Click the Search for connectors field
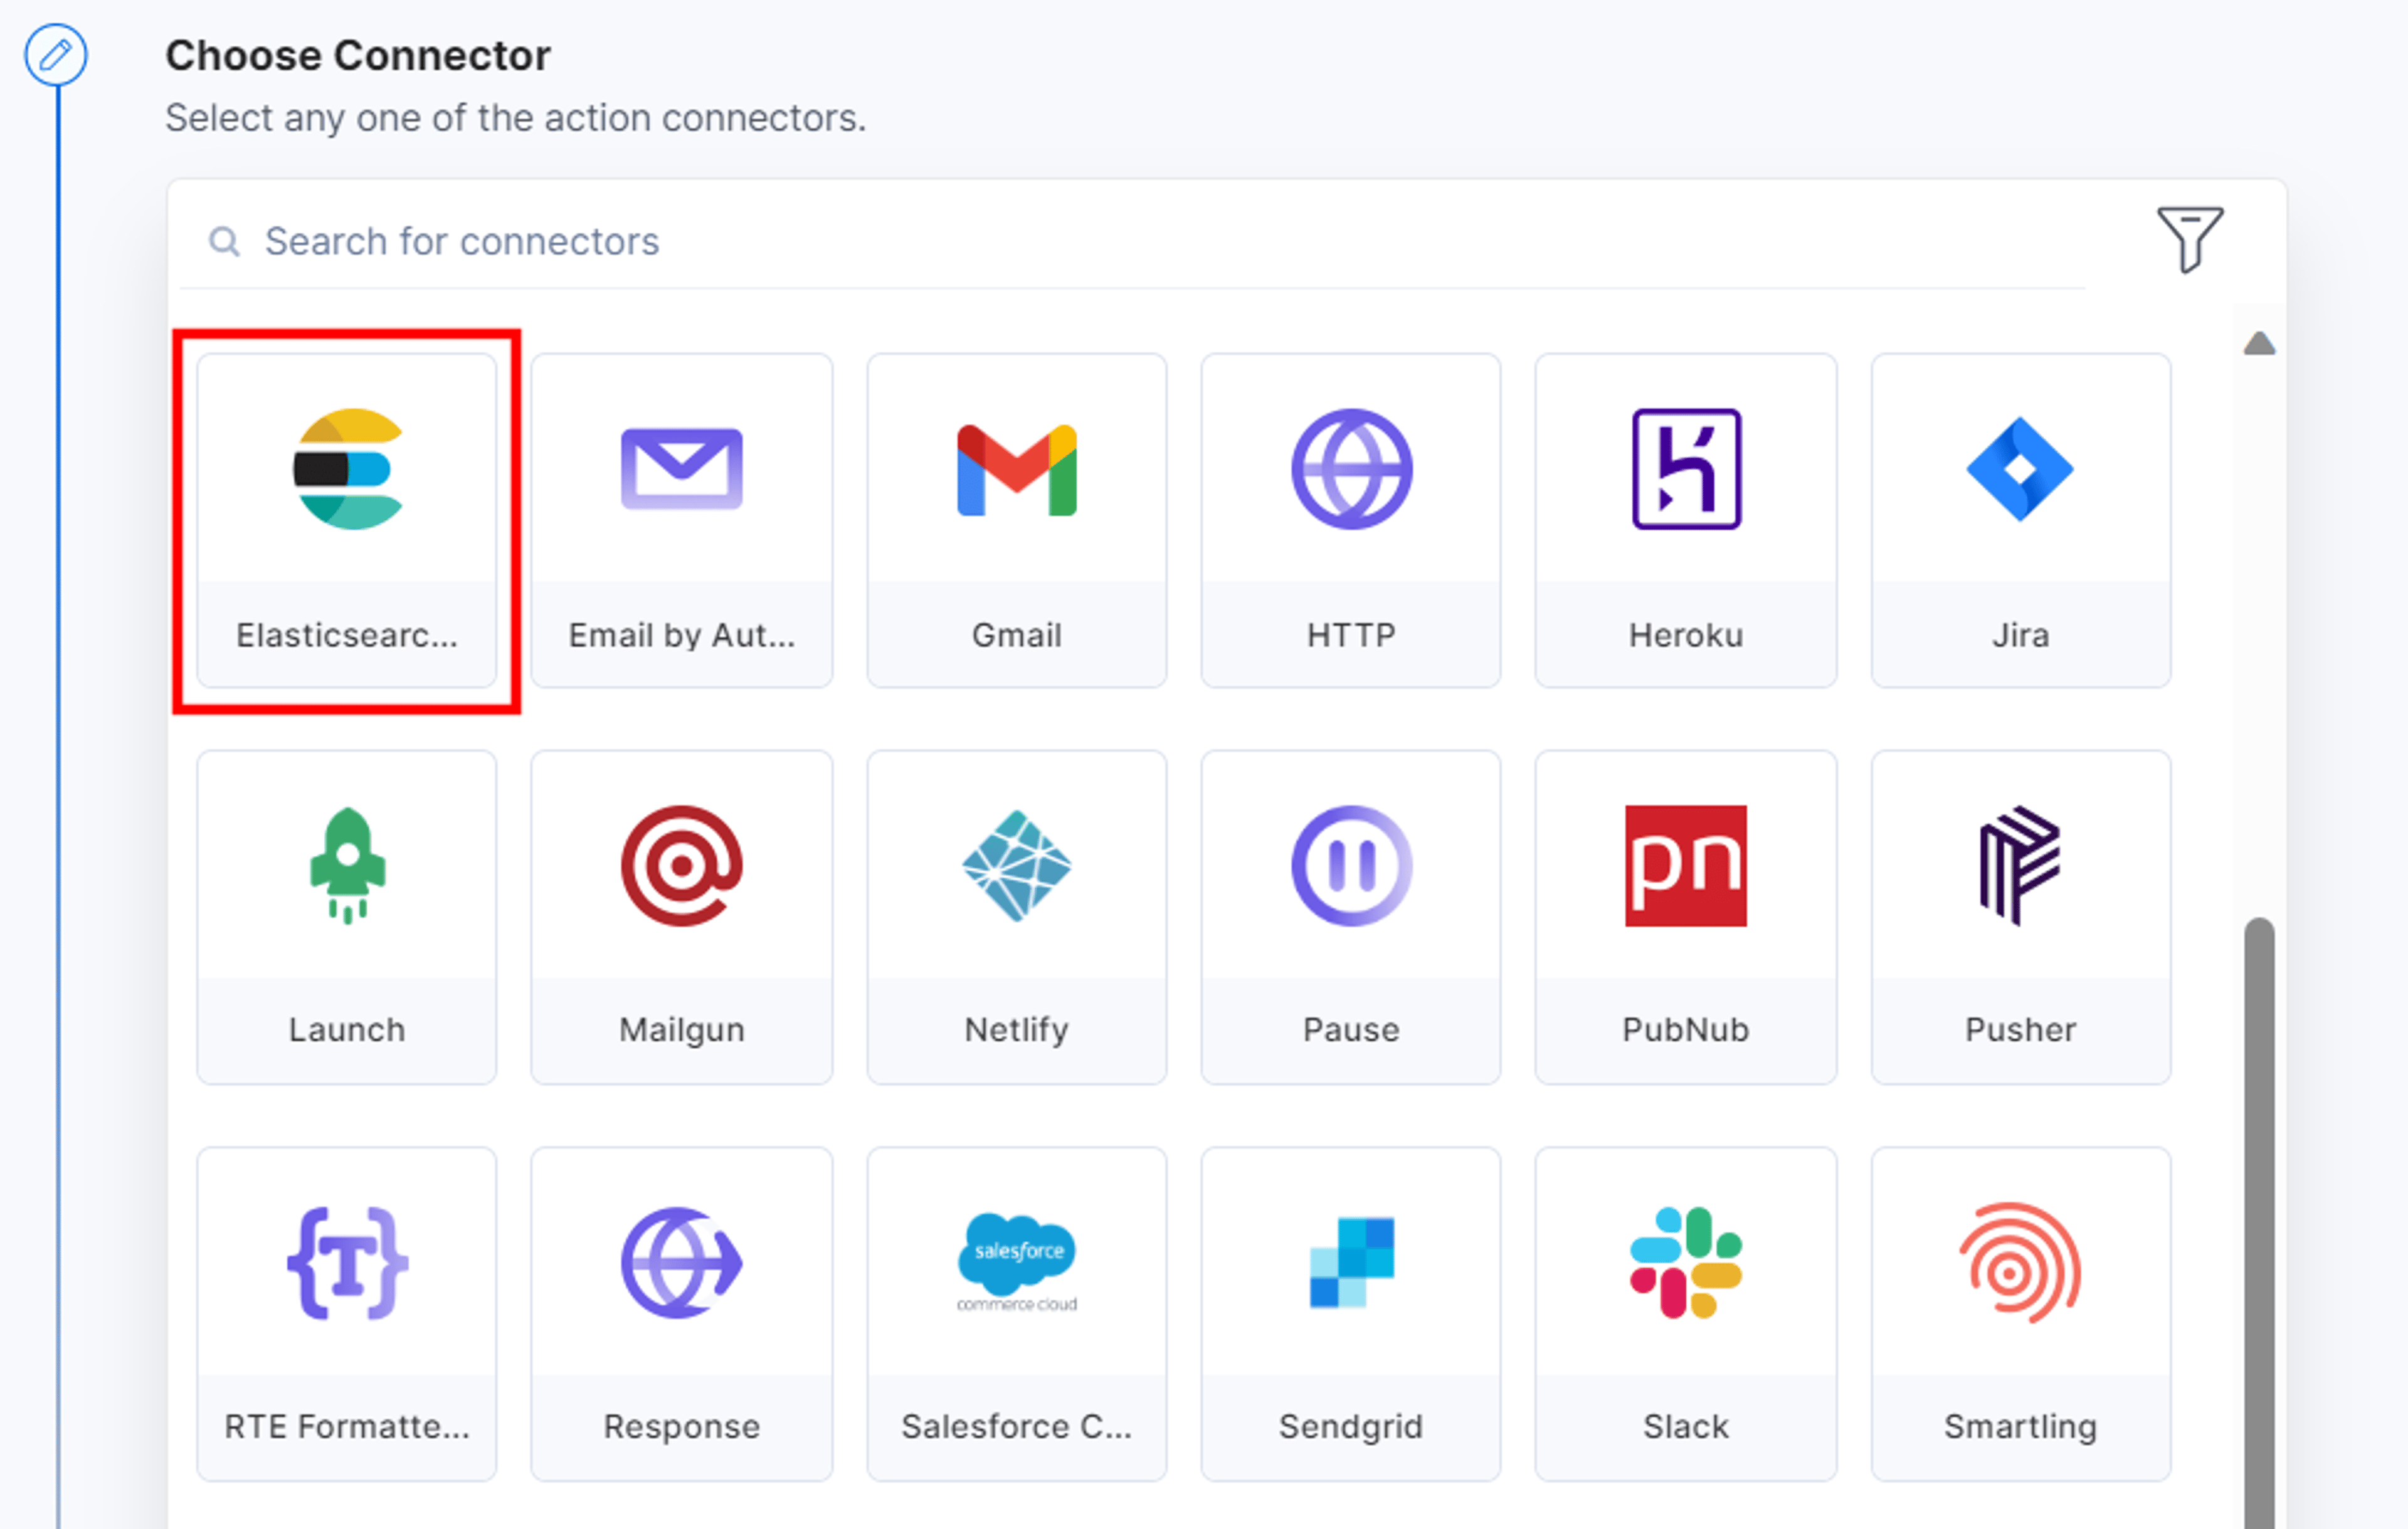Viewport: 2408px width, 1529px height. [x=1132, y=241]
